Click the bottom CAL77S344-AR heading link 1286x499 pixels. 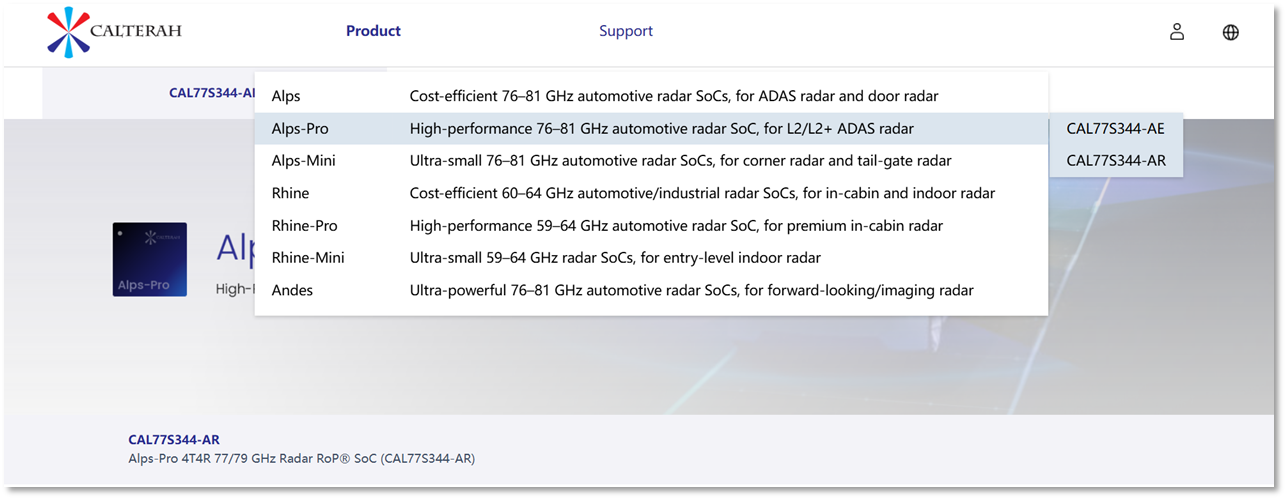coord(174,440)
